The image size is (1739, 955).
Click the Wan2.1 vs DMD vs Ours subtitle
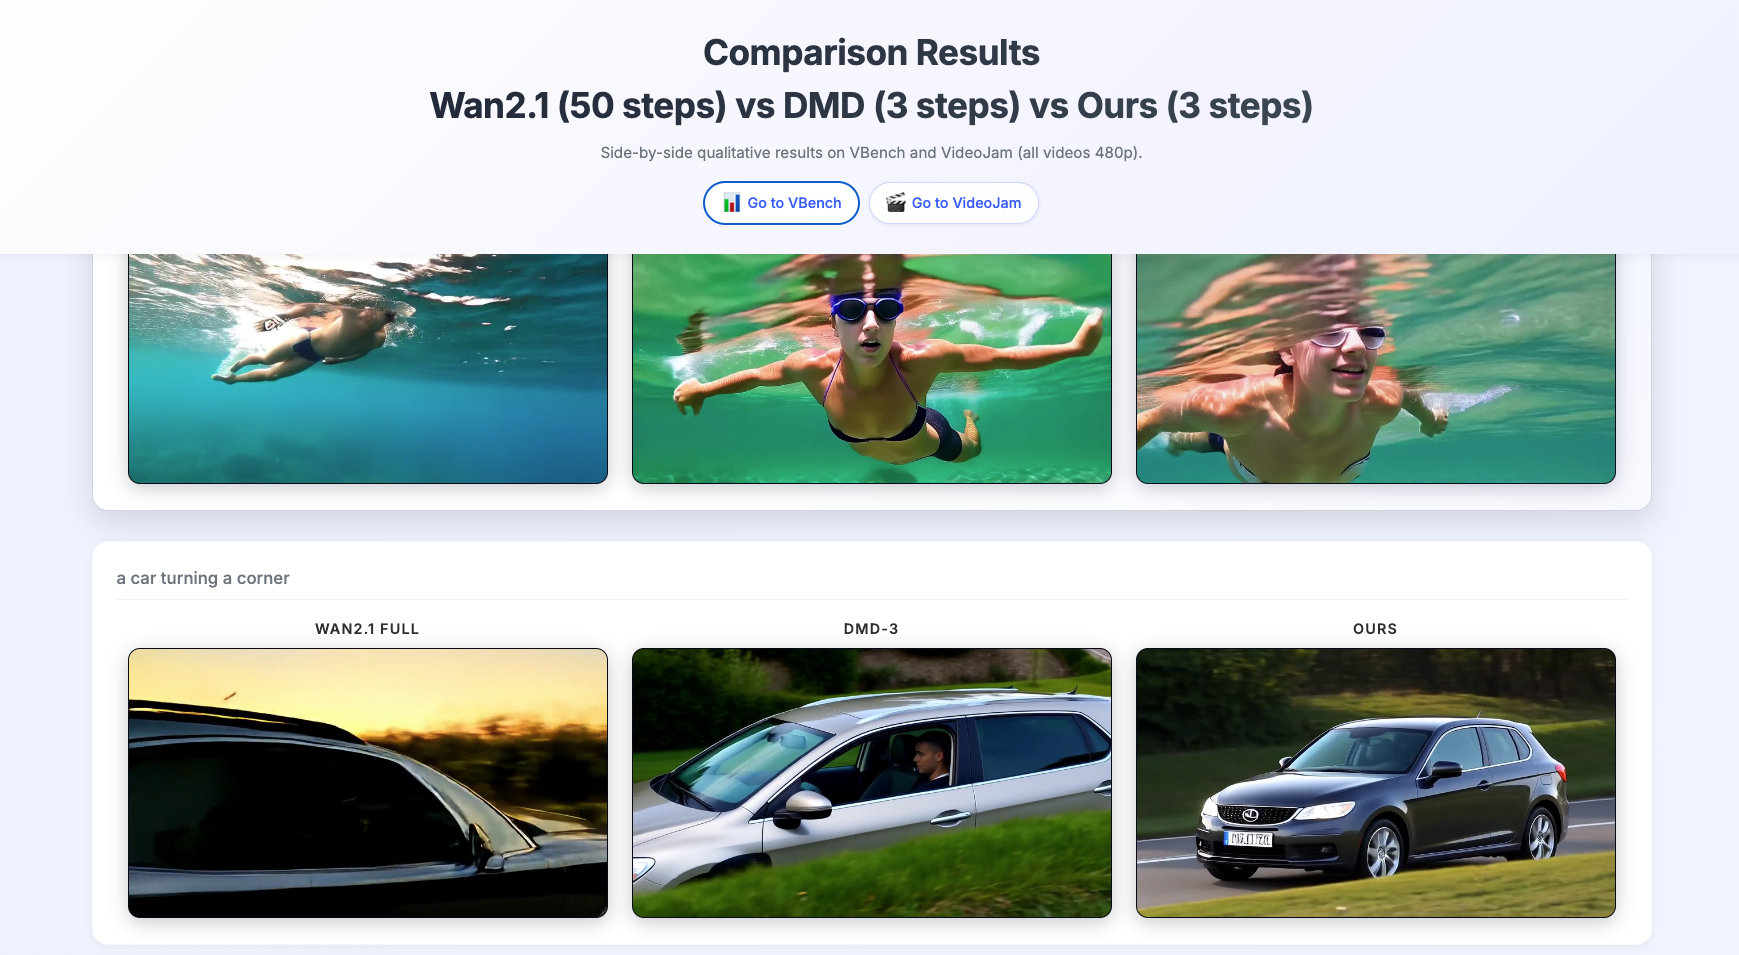pos(871,106)
